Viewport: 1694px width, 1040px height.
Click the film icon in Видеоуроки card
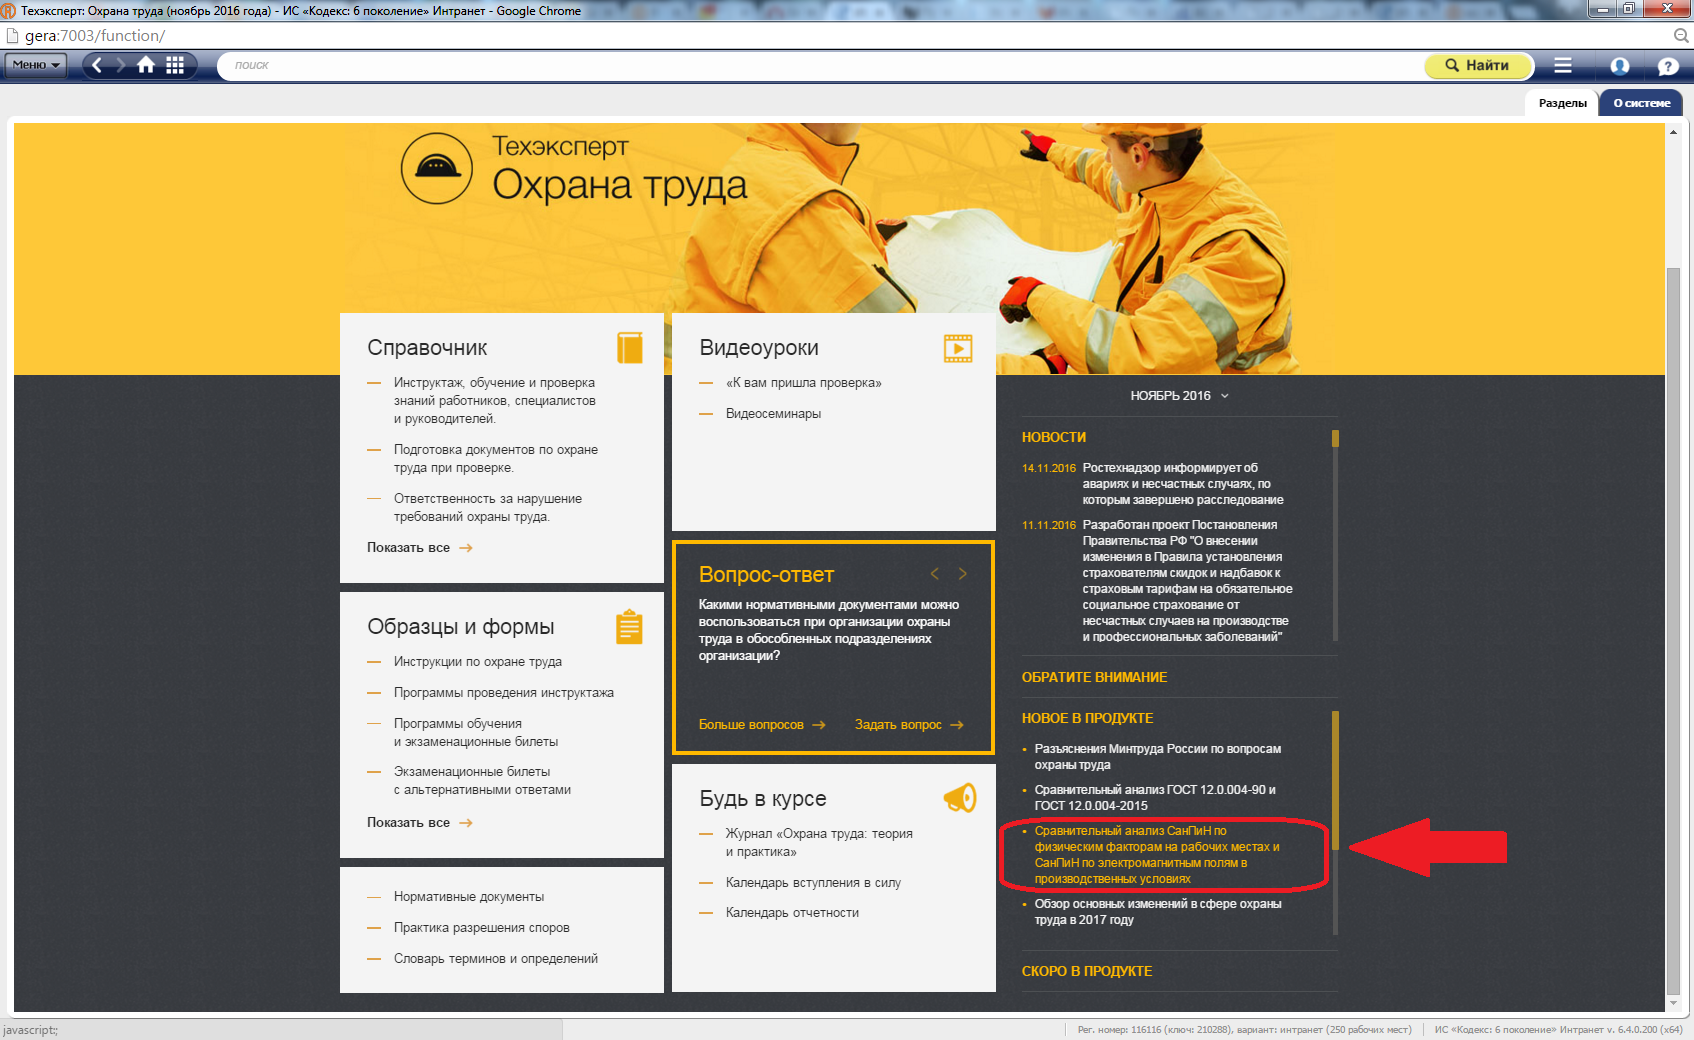[957, 348]
